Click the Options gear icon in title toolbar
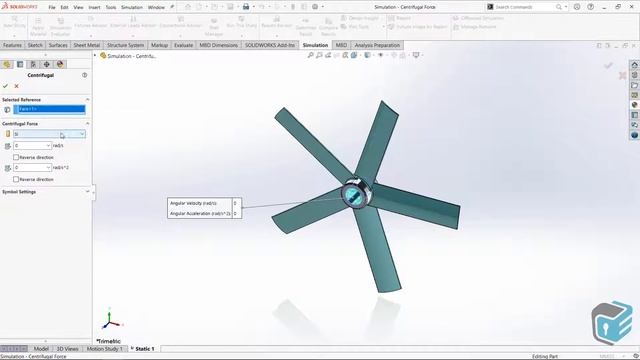Screen dimensions: 640x360 [315, 7]
